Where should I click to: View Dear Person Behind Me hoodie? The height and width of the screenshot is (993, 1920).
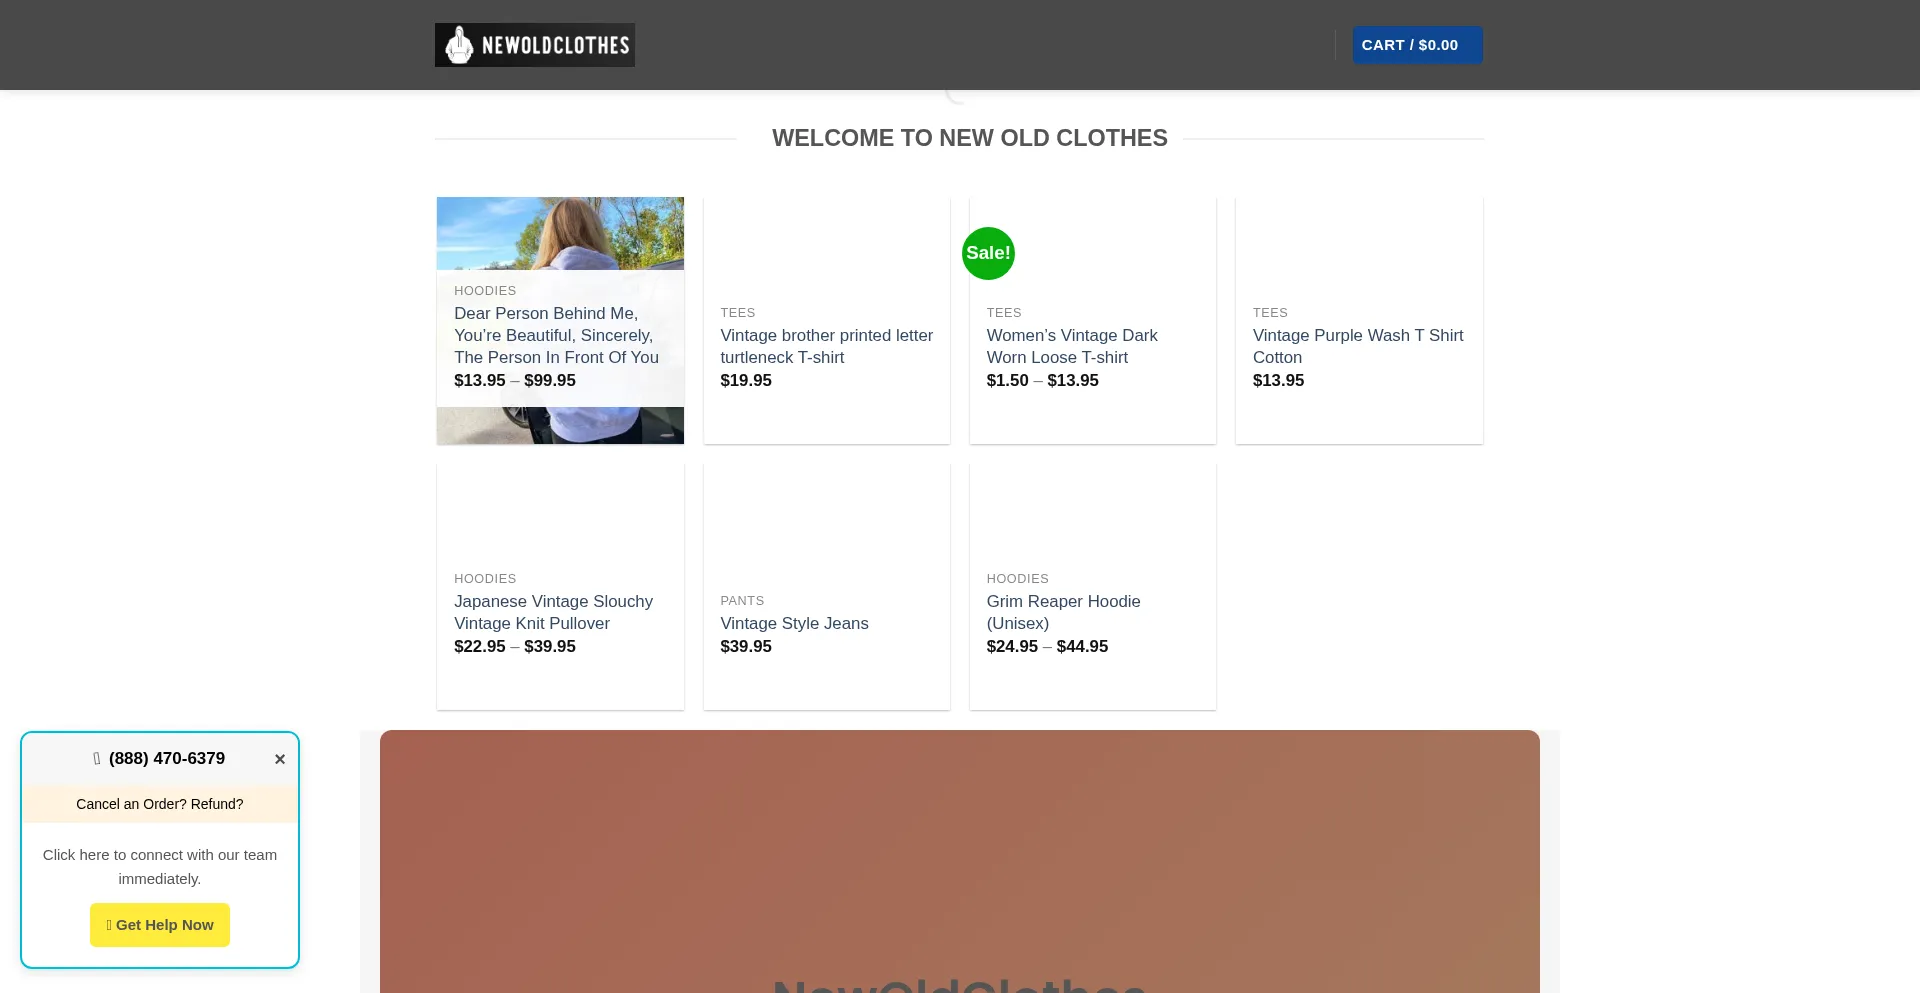tap(557, 335)
